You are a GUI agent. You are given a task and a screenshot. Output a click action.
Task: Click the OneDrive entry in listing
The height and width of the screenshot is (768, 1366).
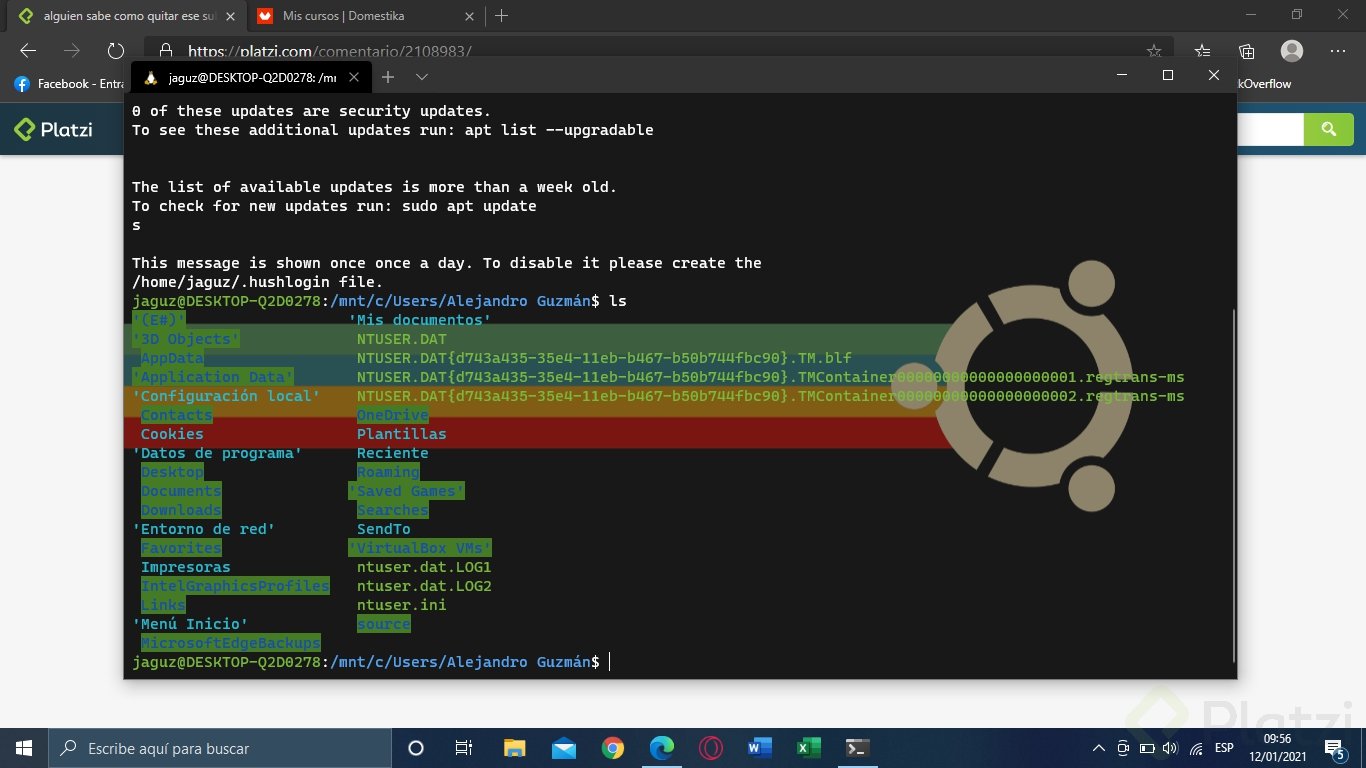(393, 415)
